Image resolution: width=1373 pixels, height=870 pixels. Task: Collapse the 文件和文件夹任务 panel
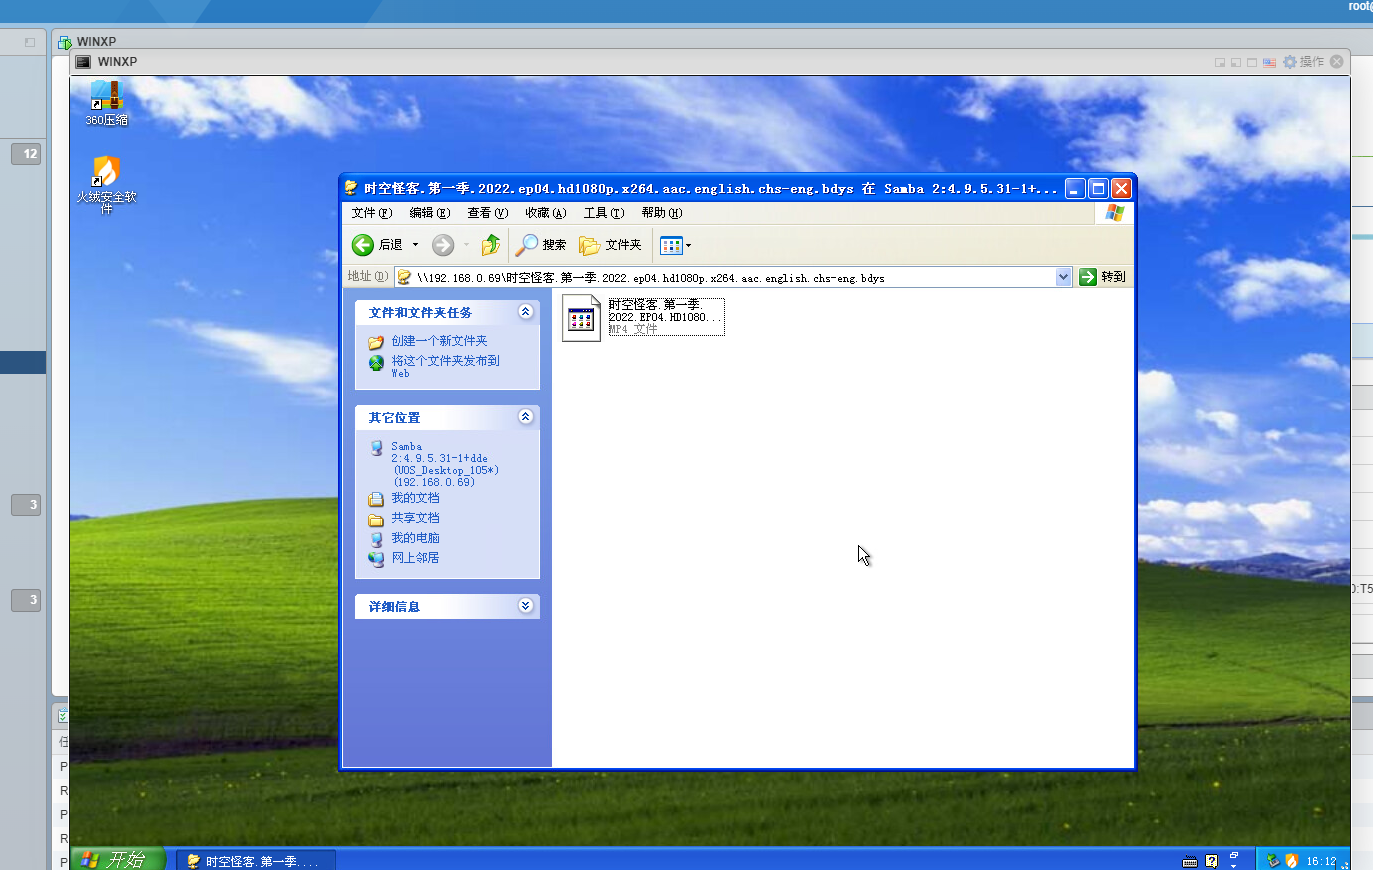525,312
